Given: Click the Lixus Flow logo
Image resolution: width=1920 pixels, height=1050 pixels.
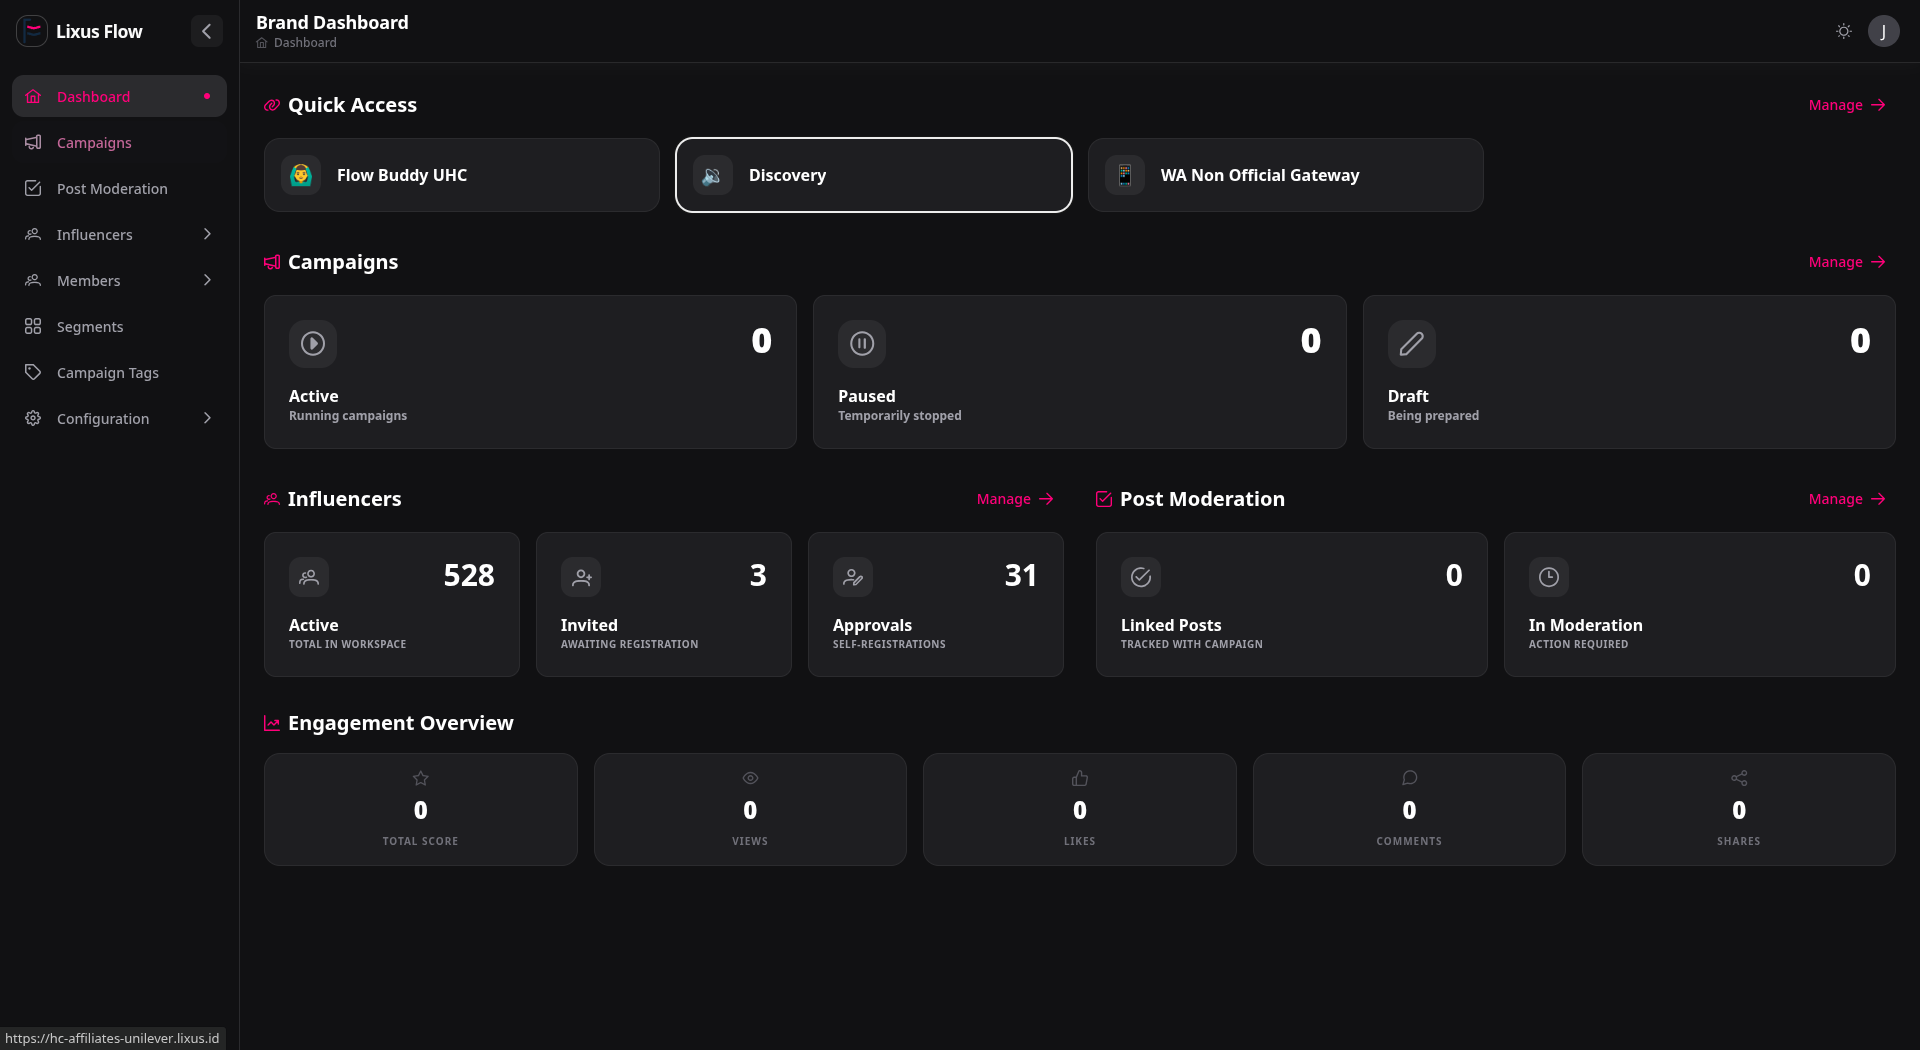Looking at the screenshot, I should pos(32,31).
